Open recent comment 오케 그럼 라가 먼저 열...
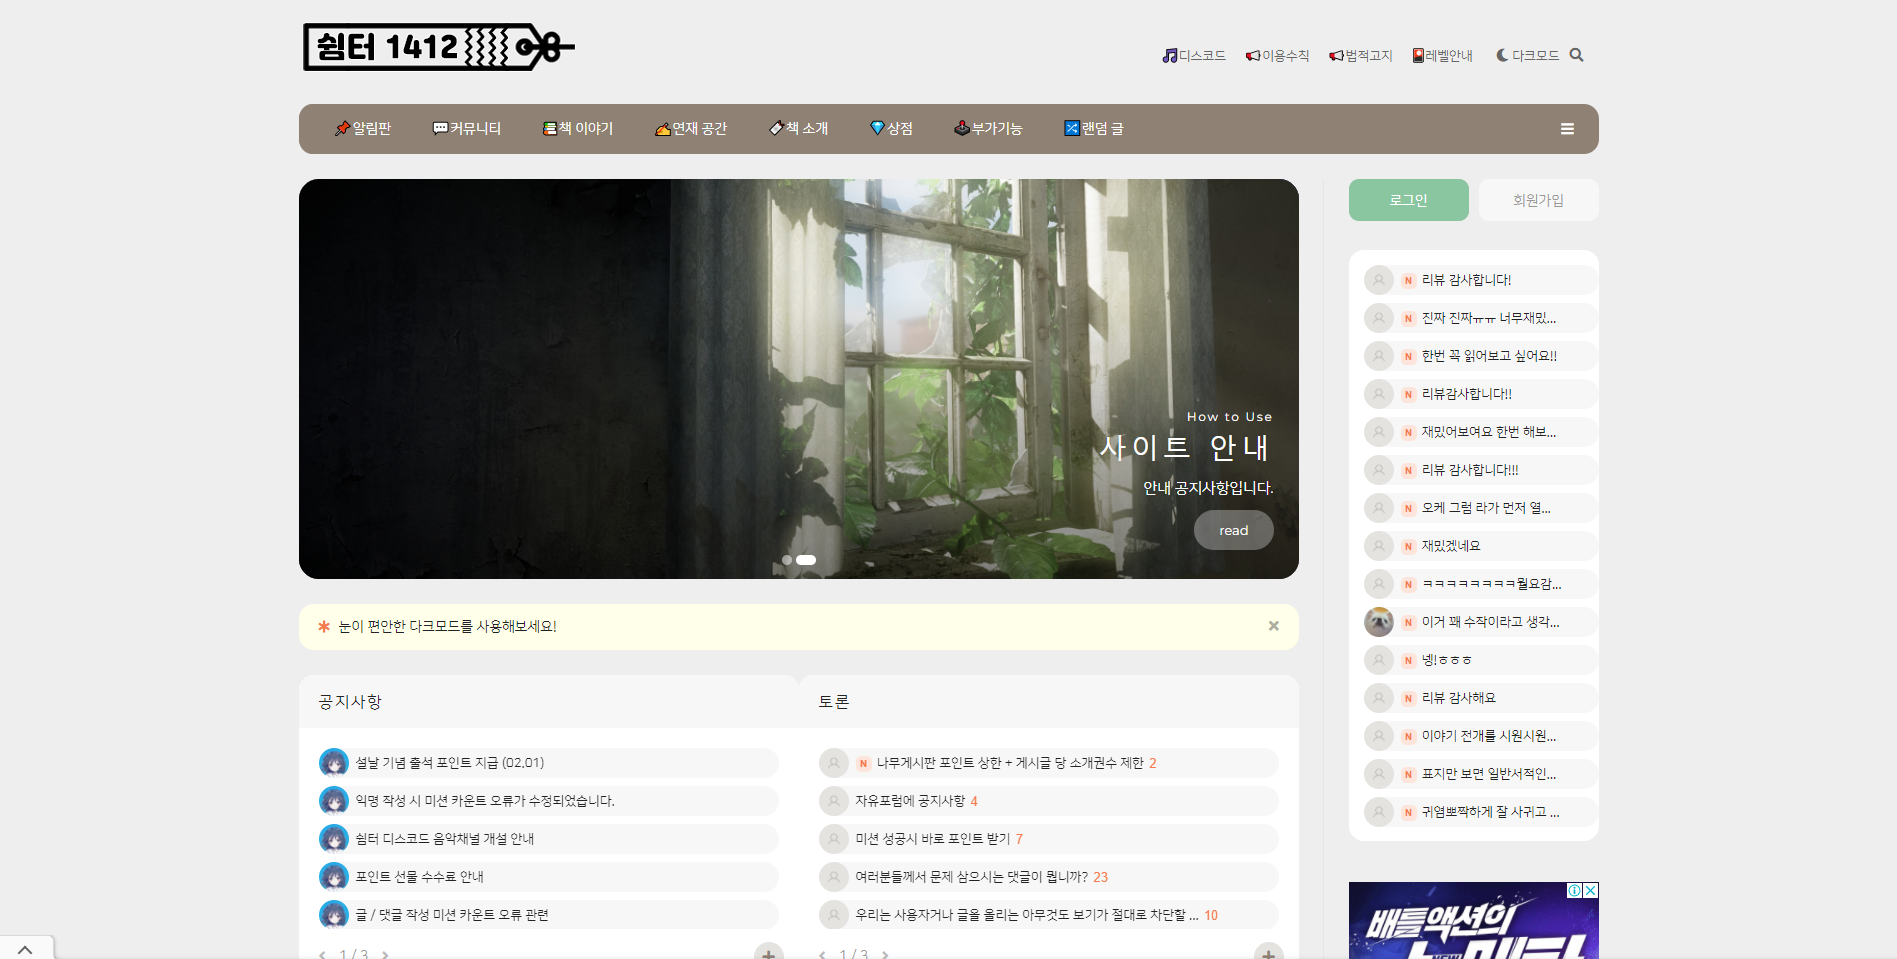The height and width of the screenshot is (959, 1897). (1486, 508)
